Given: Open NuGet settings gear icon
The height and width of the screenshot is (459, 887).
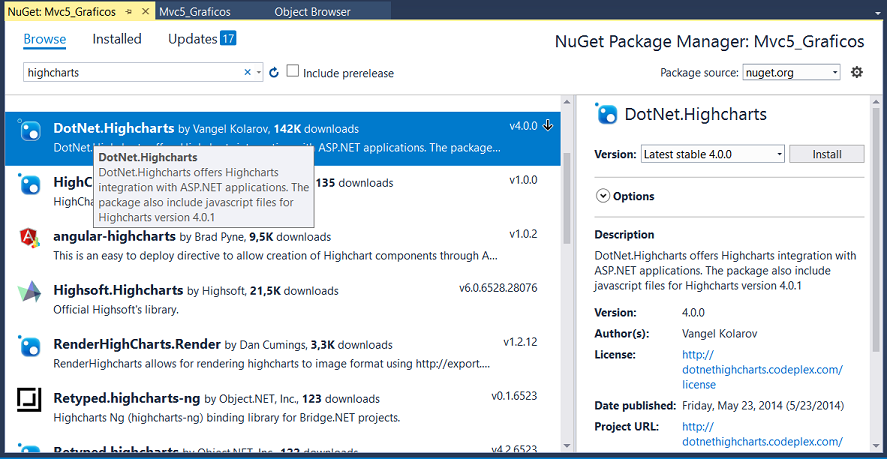Looking at the screenshot, I should click(857, 72).
